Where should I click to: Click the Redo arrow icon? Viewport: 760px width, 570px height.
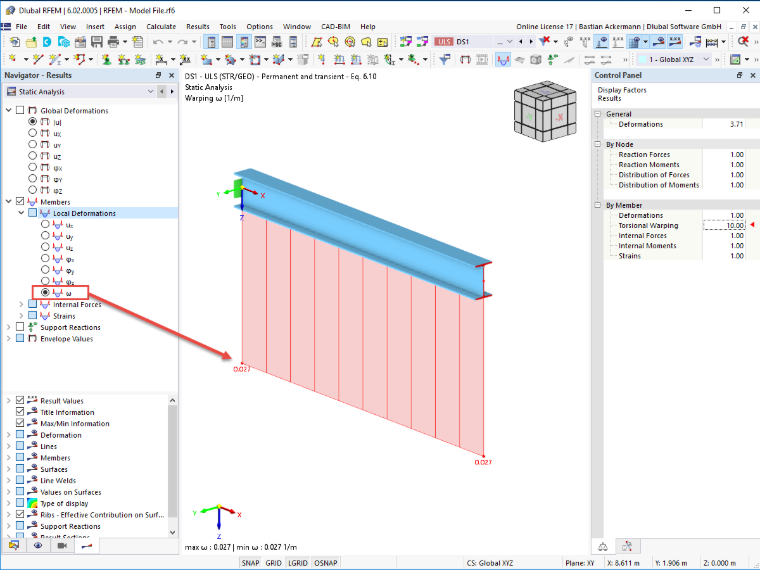(x=182, y=42)
